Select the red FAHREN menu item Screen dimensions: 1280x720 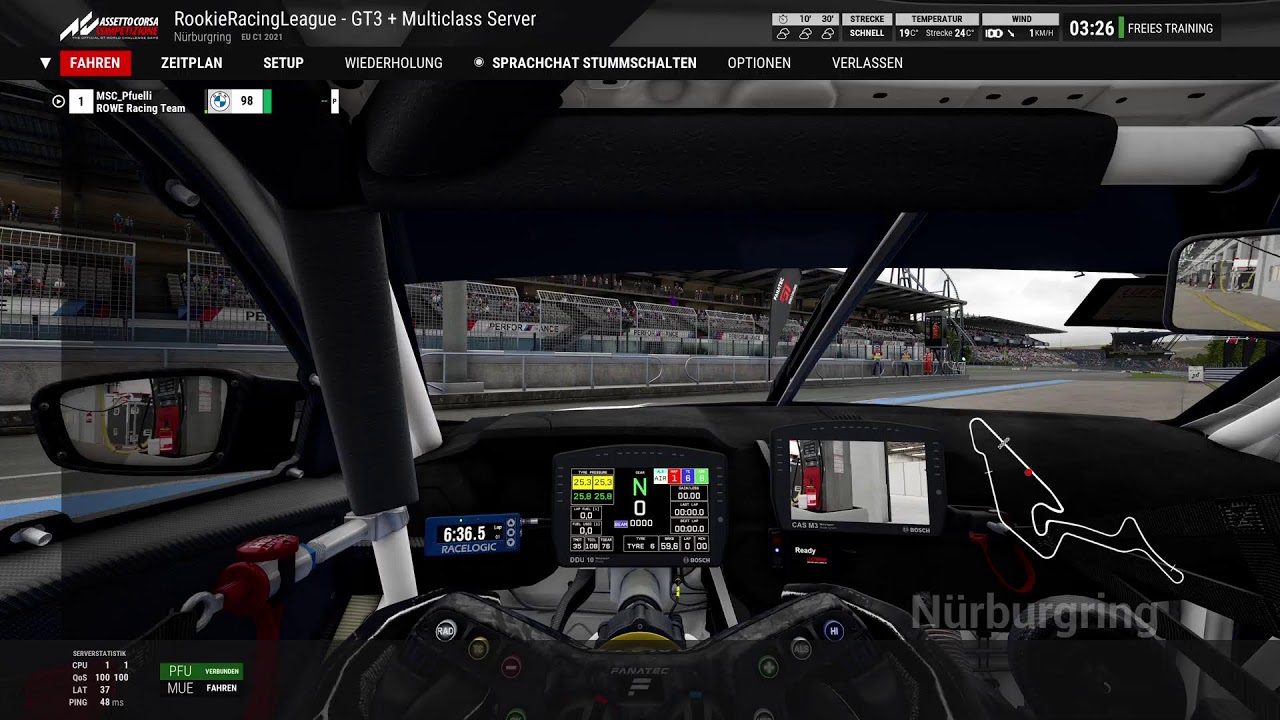(x=95, y=63)
